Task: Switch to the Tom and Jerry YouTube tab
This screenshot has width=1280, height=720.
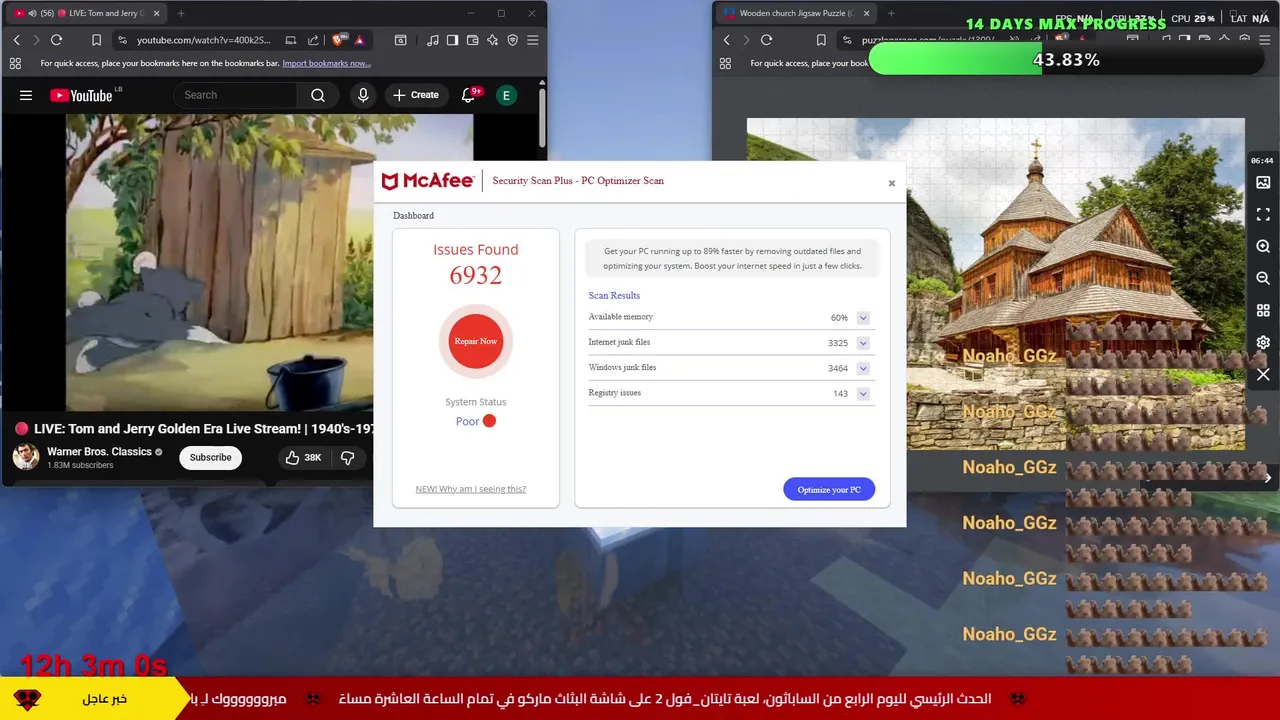Action: click(x=88, y=13)
